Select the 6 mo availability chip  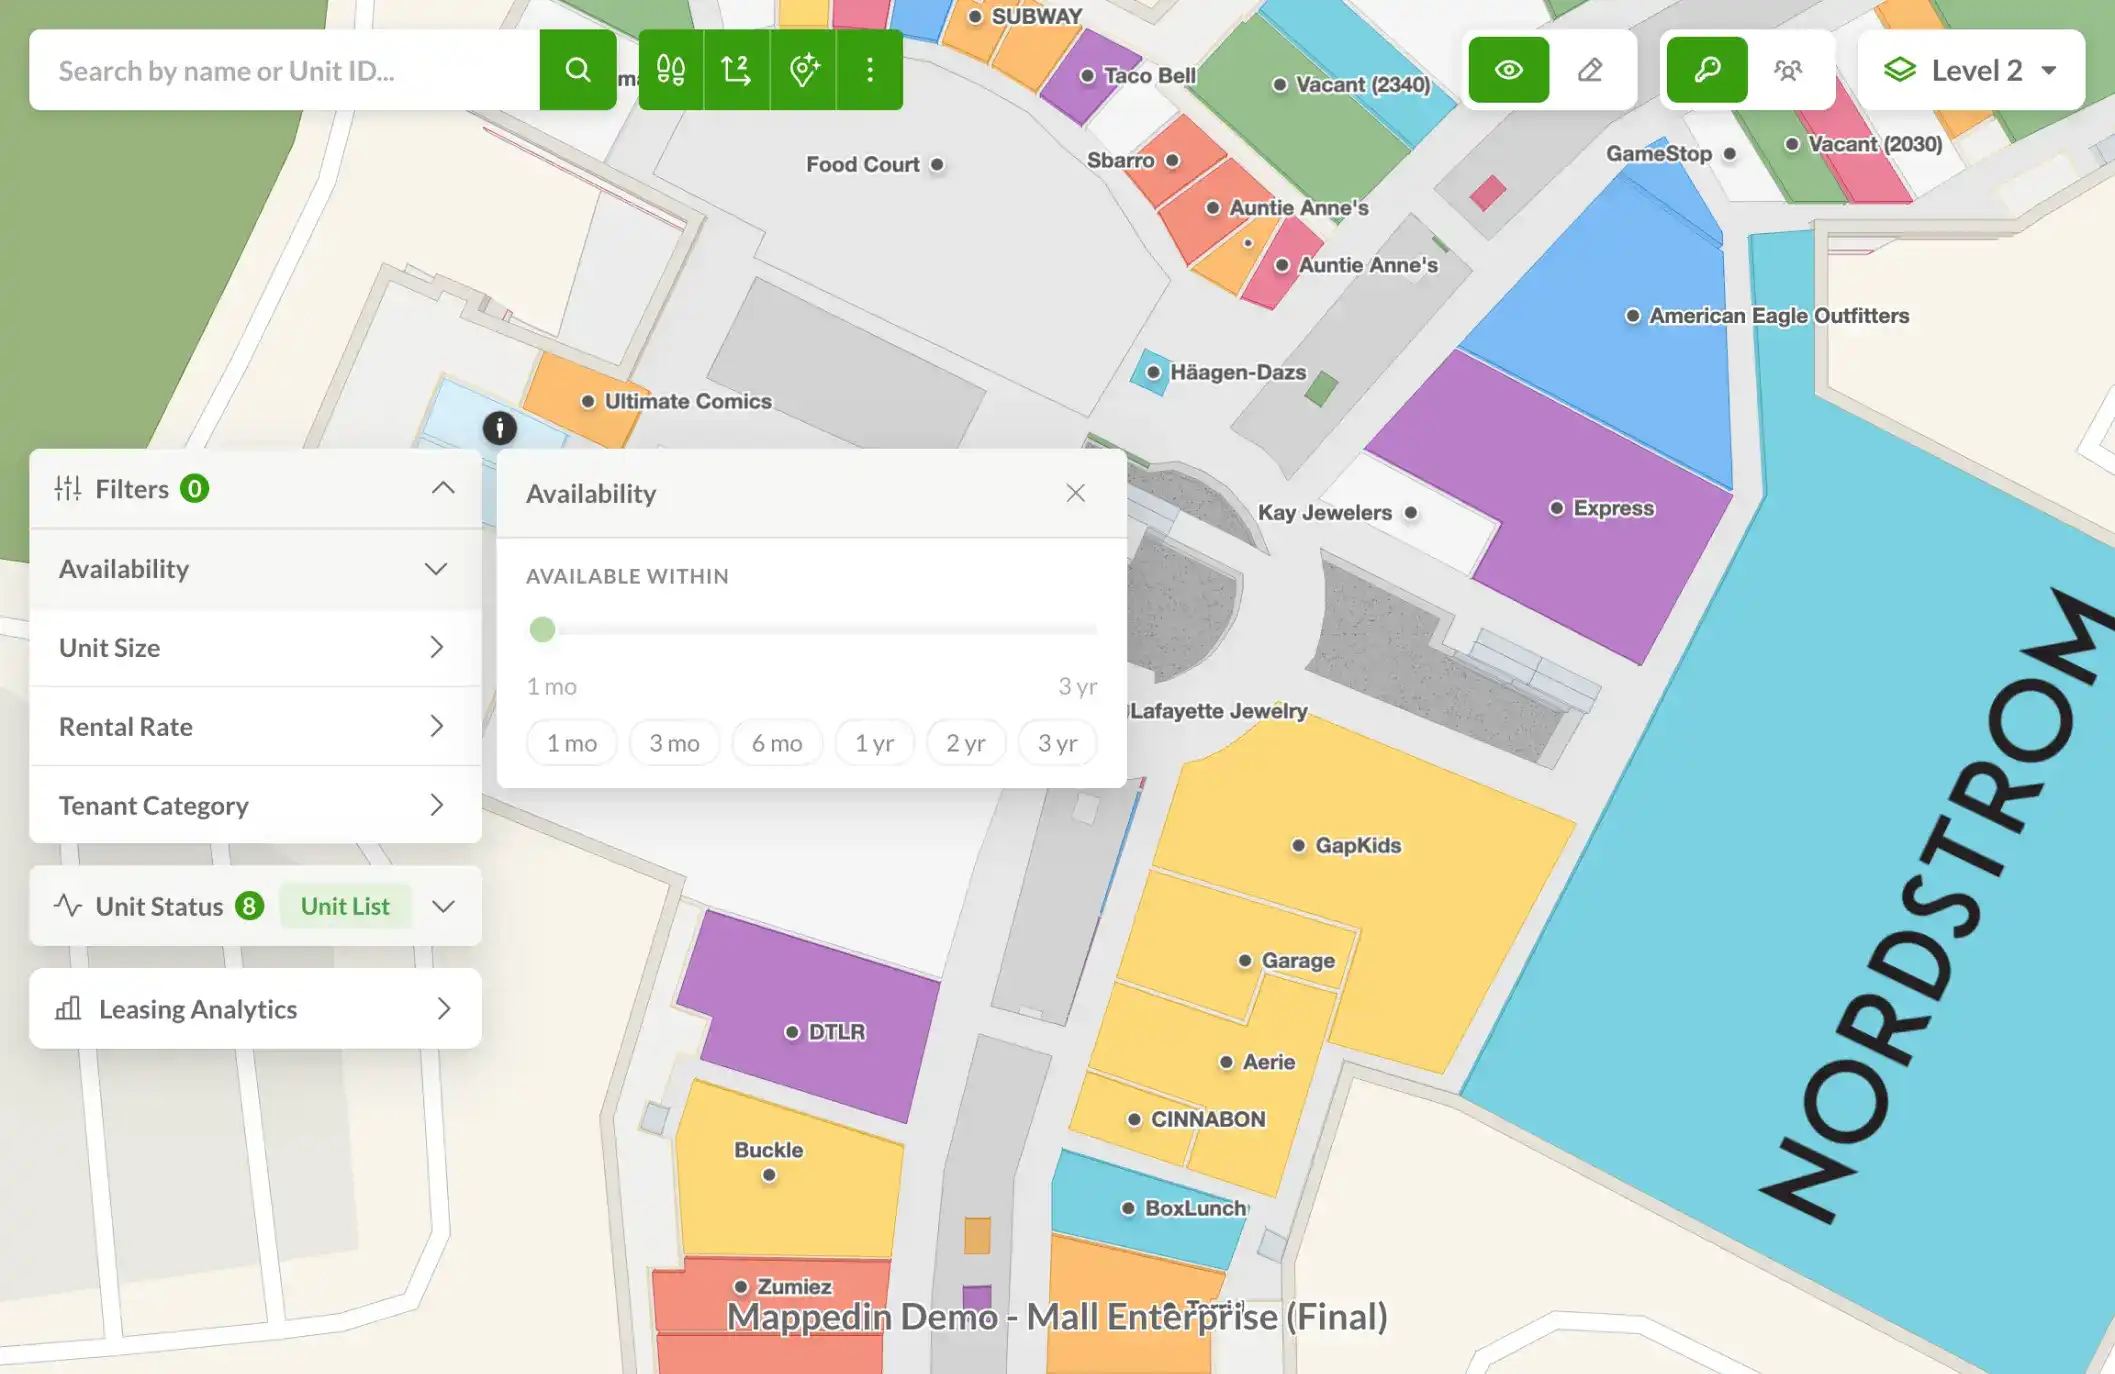click(777, 743)
